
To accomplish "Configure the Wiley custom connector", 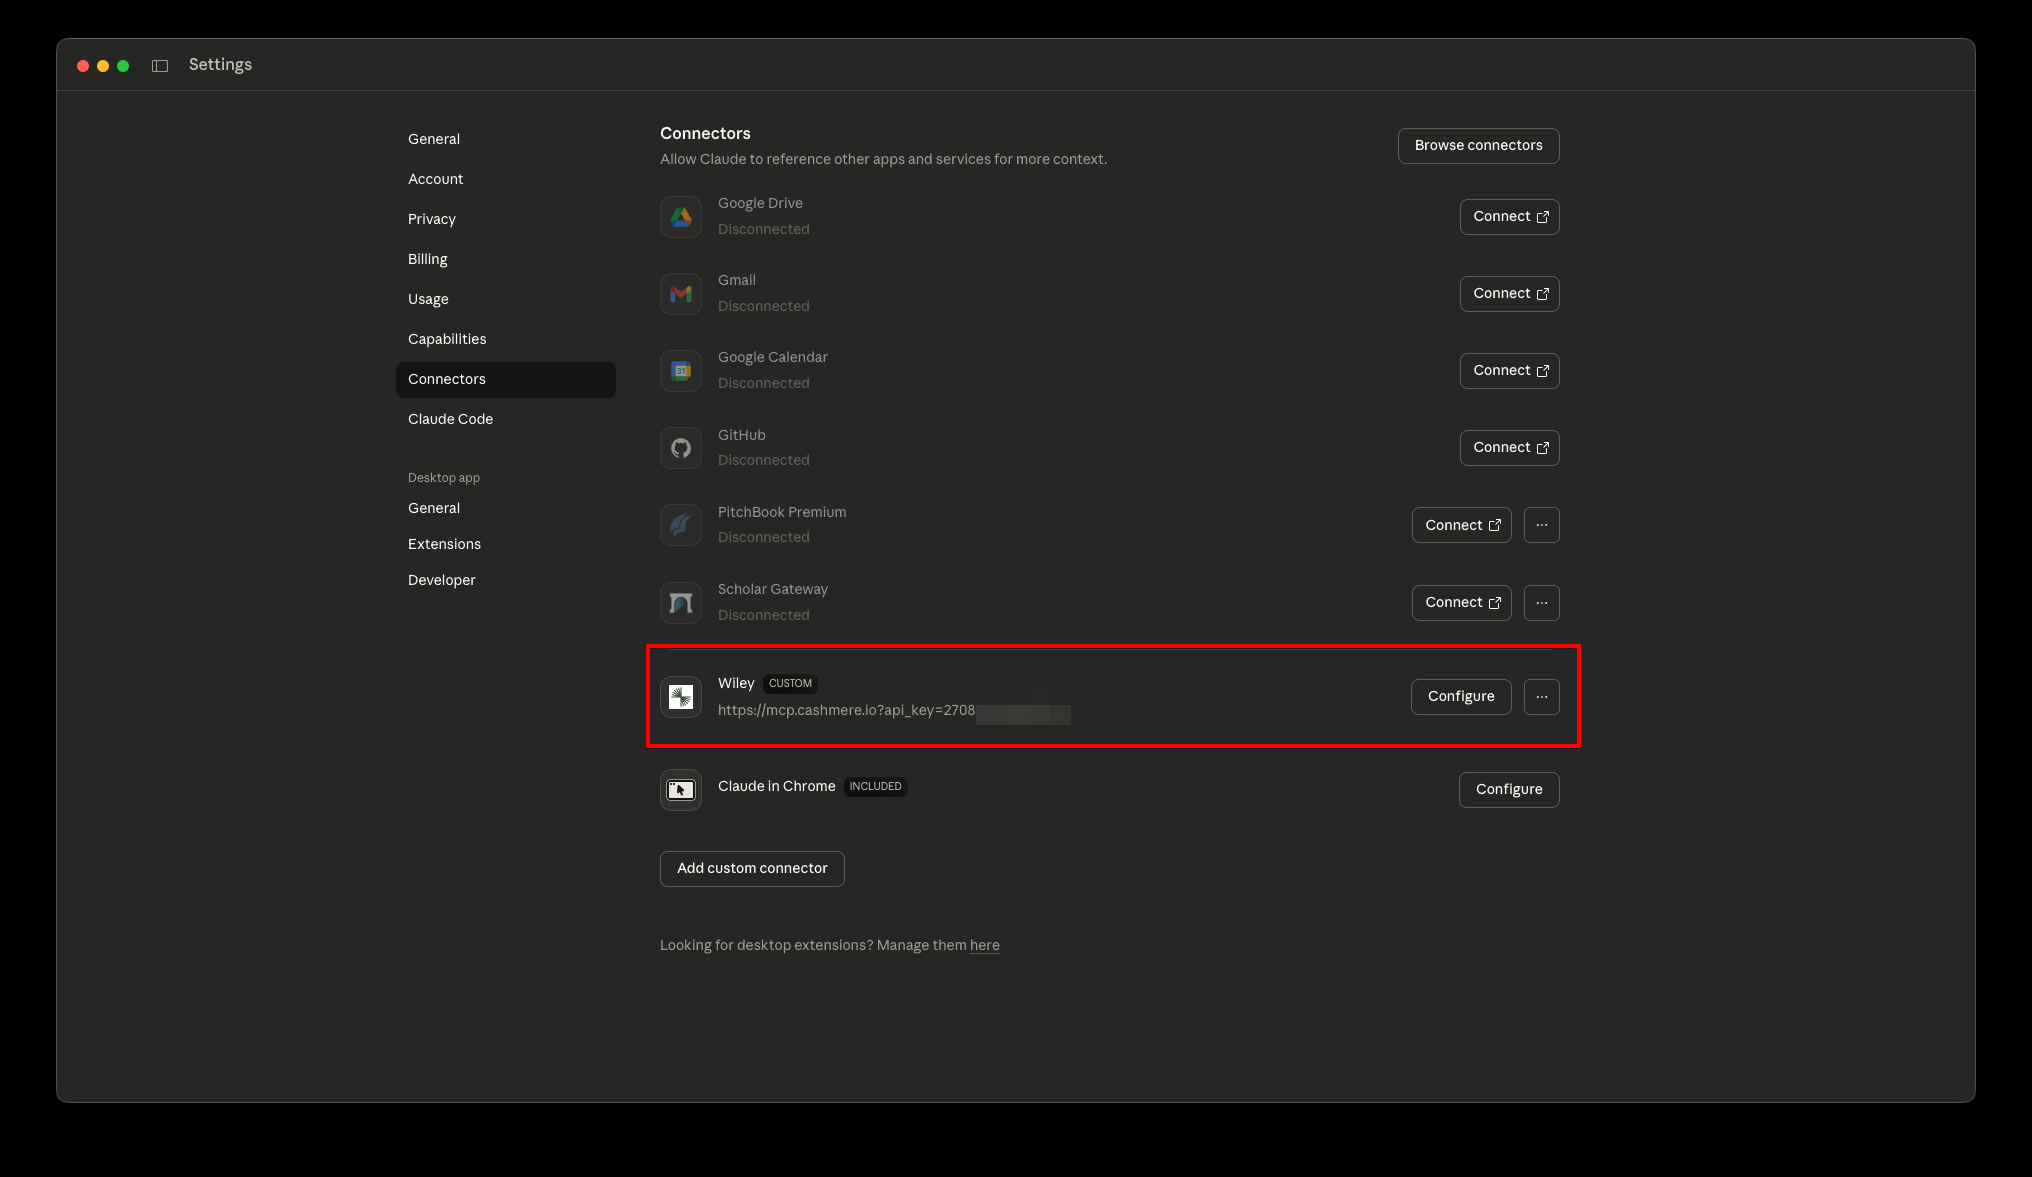I will (x=1461, y=697).
